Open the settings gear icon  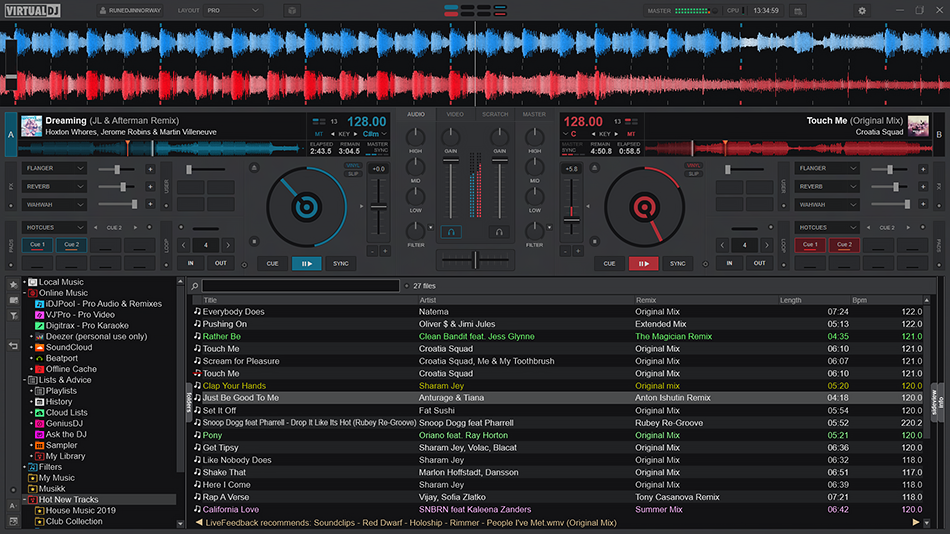862,10
